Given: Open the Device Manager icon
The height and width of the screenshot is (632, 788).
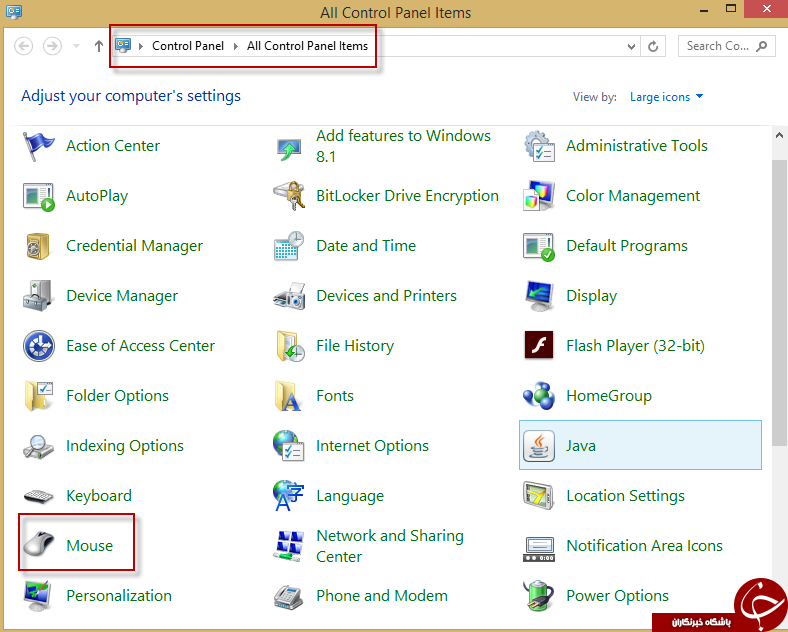Looking at the screenshot, I should 38,296.
